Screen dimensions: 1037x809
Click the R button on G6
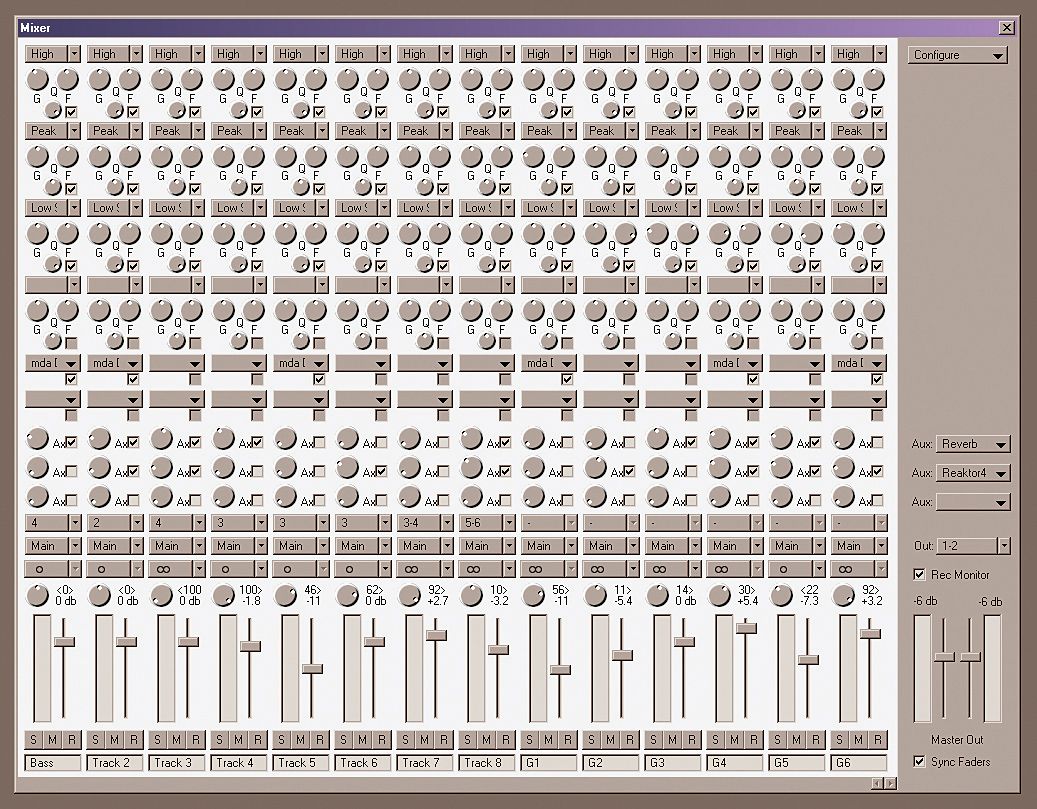[x=878, y=740]
